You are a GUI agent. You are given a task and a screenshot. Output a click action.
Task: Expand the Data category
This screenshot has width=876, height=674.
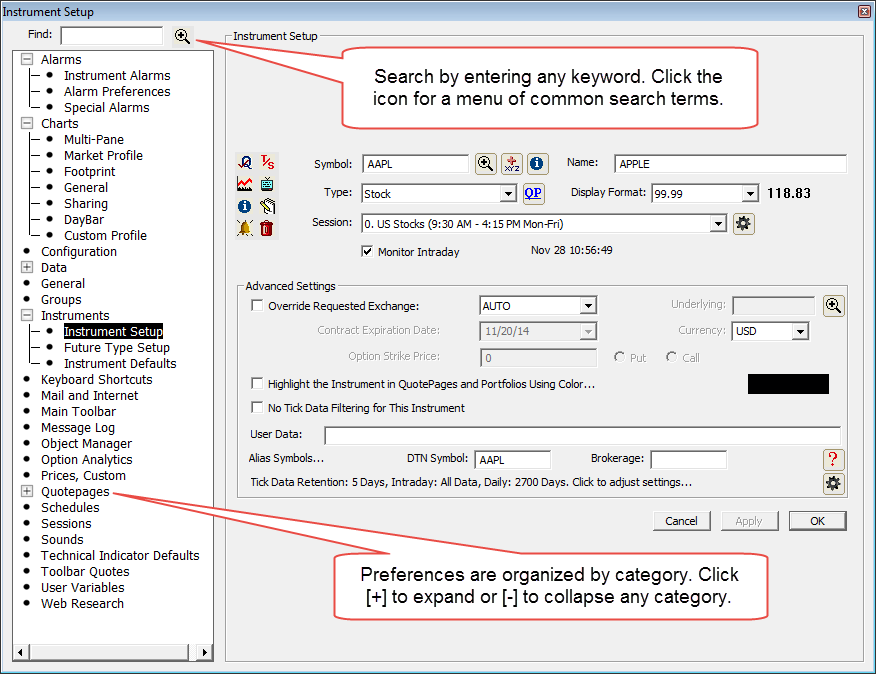(27, 267)
